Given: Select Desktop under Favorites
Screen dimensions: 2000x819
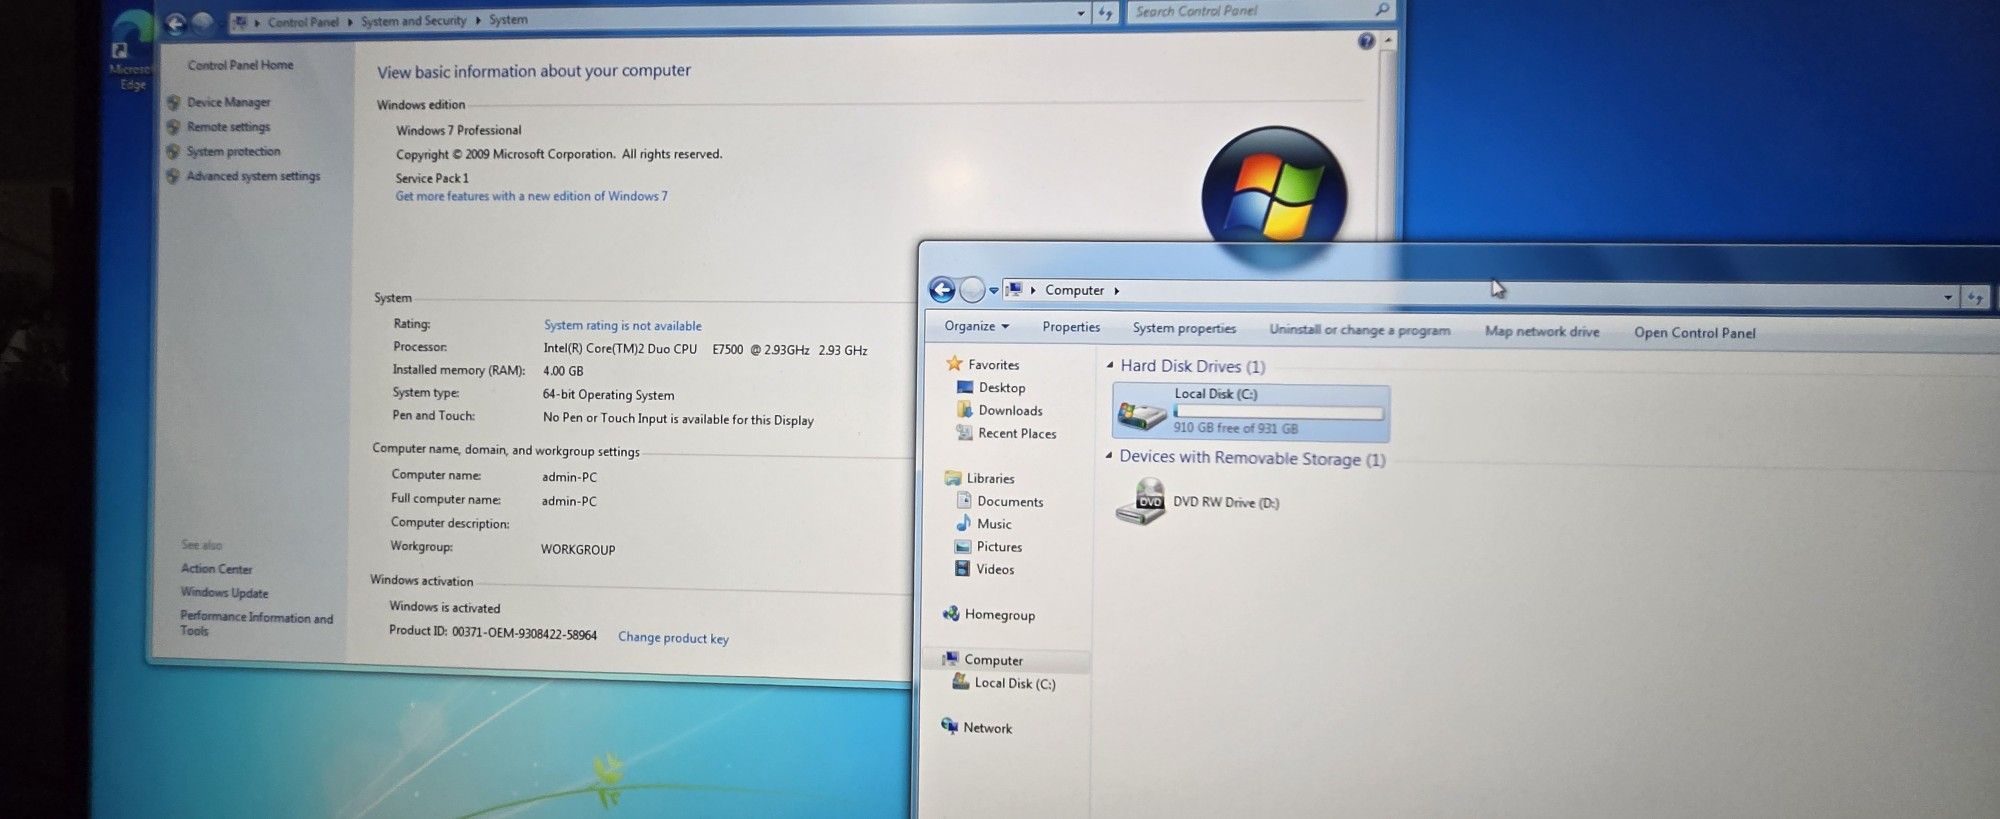Looking at the screenshot, I should 1001,388.
